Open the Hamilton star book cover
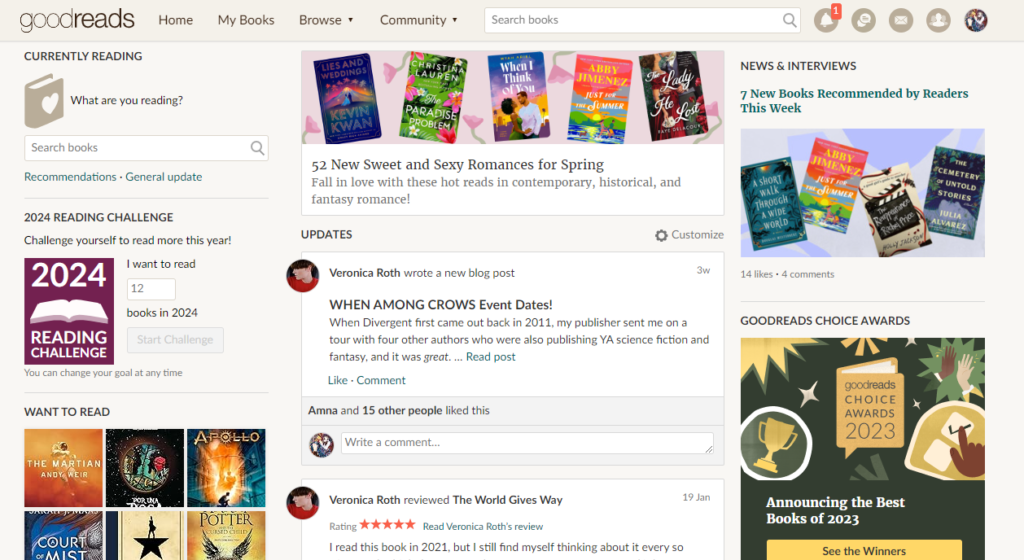 144,535
